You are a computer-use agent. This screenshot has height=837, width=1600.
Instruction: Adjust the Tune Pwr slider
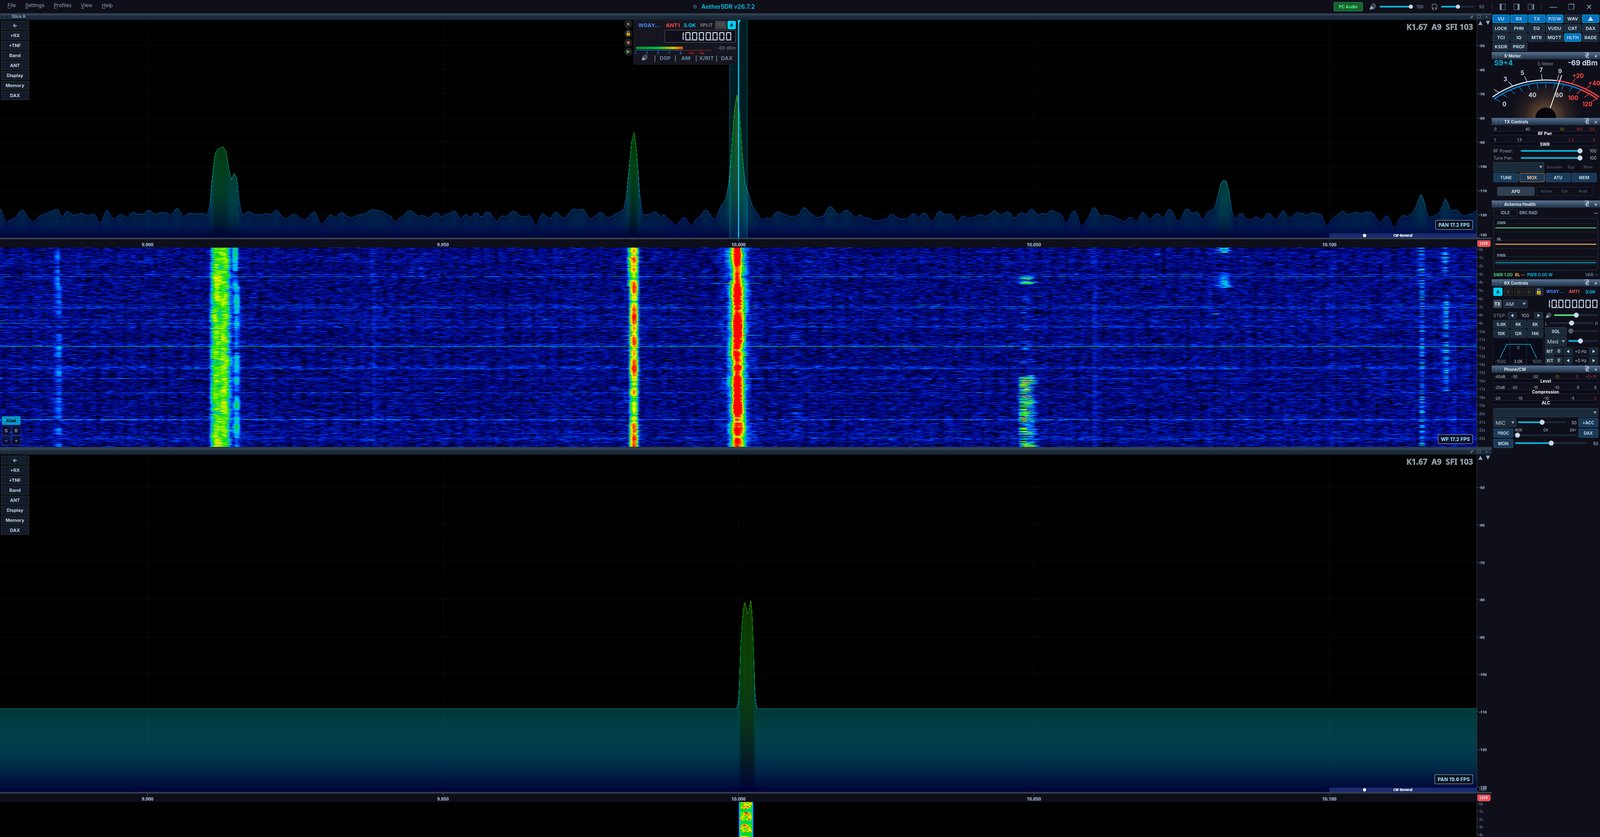pyautogui.click(x=1550, y=158)
